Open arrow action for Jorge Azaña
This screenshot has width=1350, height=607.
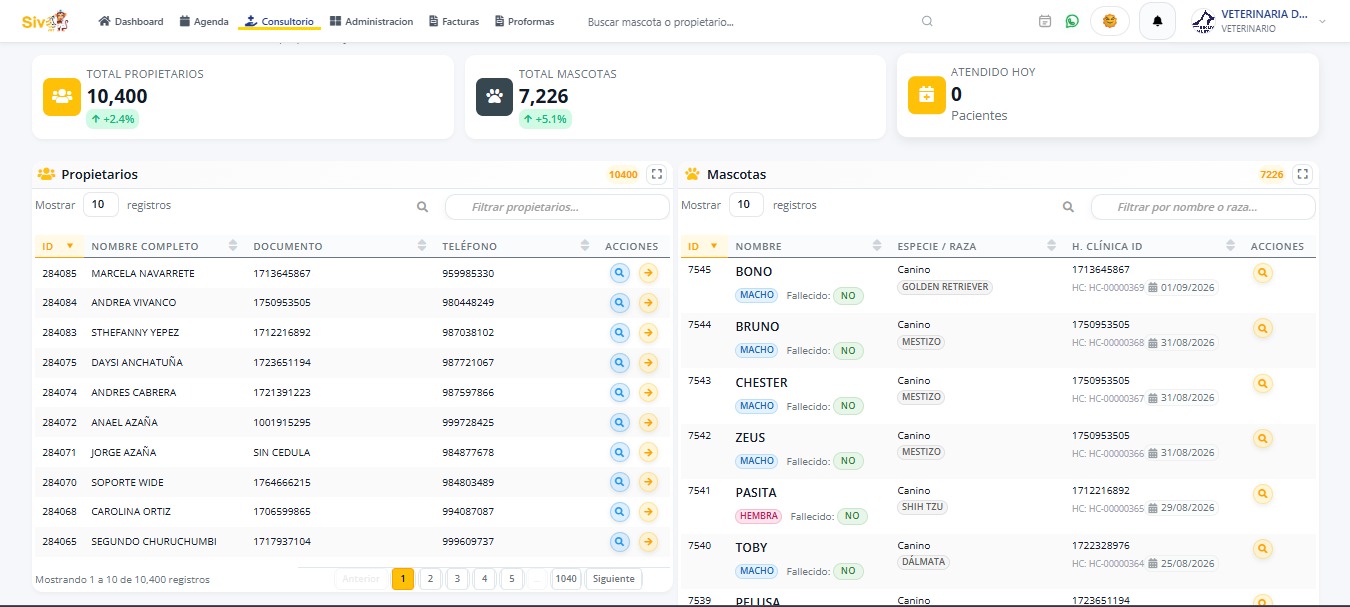648,452
